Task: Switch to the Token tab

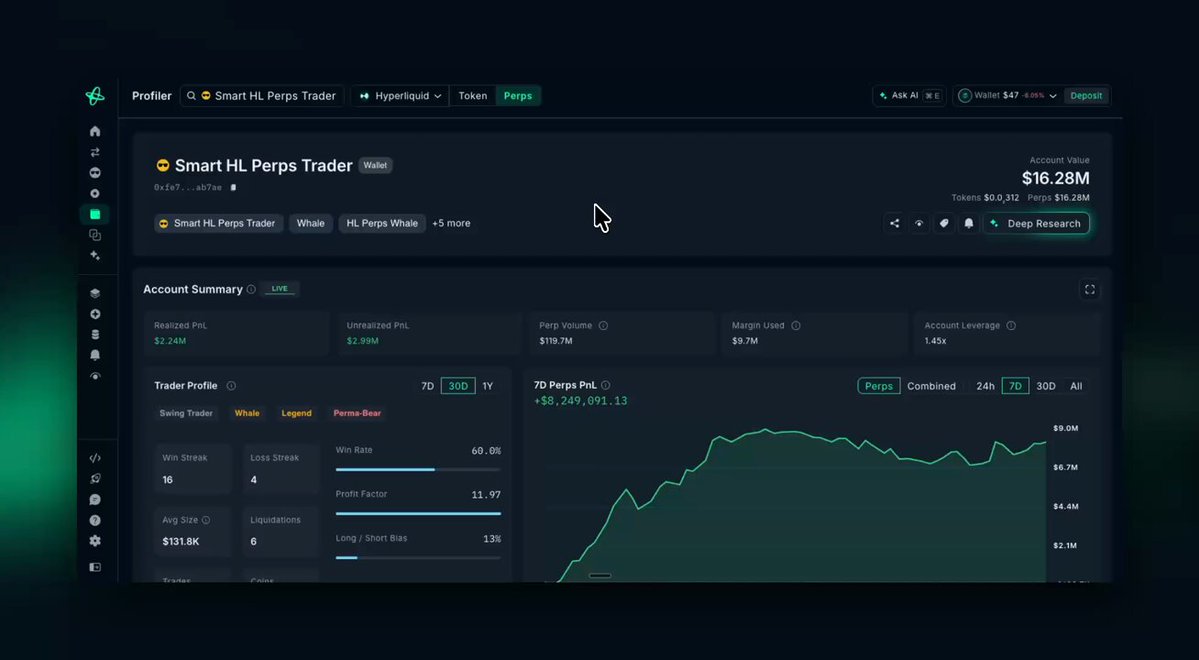Action: (x=473, y=96)
